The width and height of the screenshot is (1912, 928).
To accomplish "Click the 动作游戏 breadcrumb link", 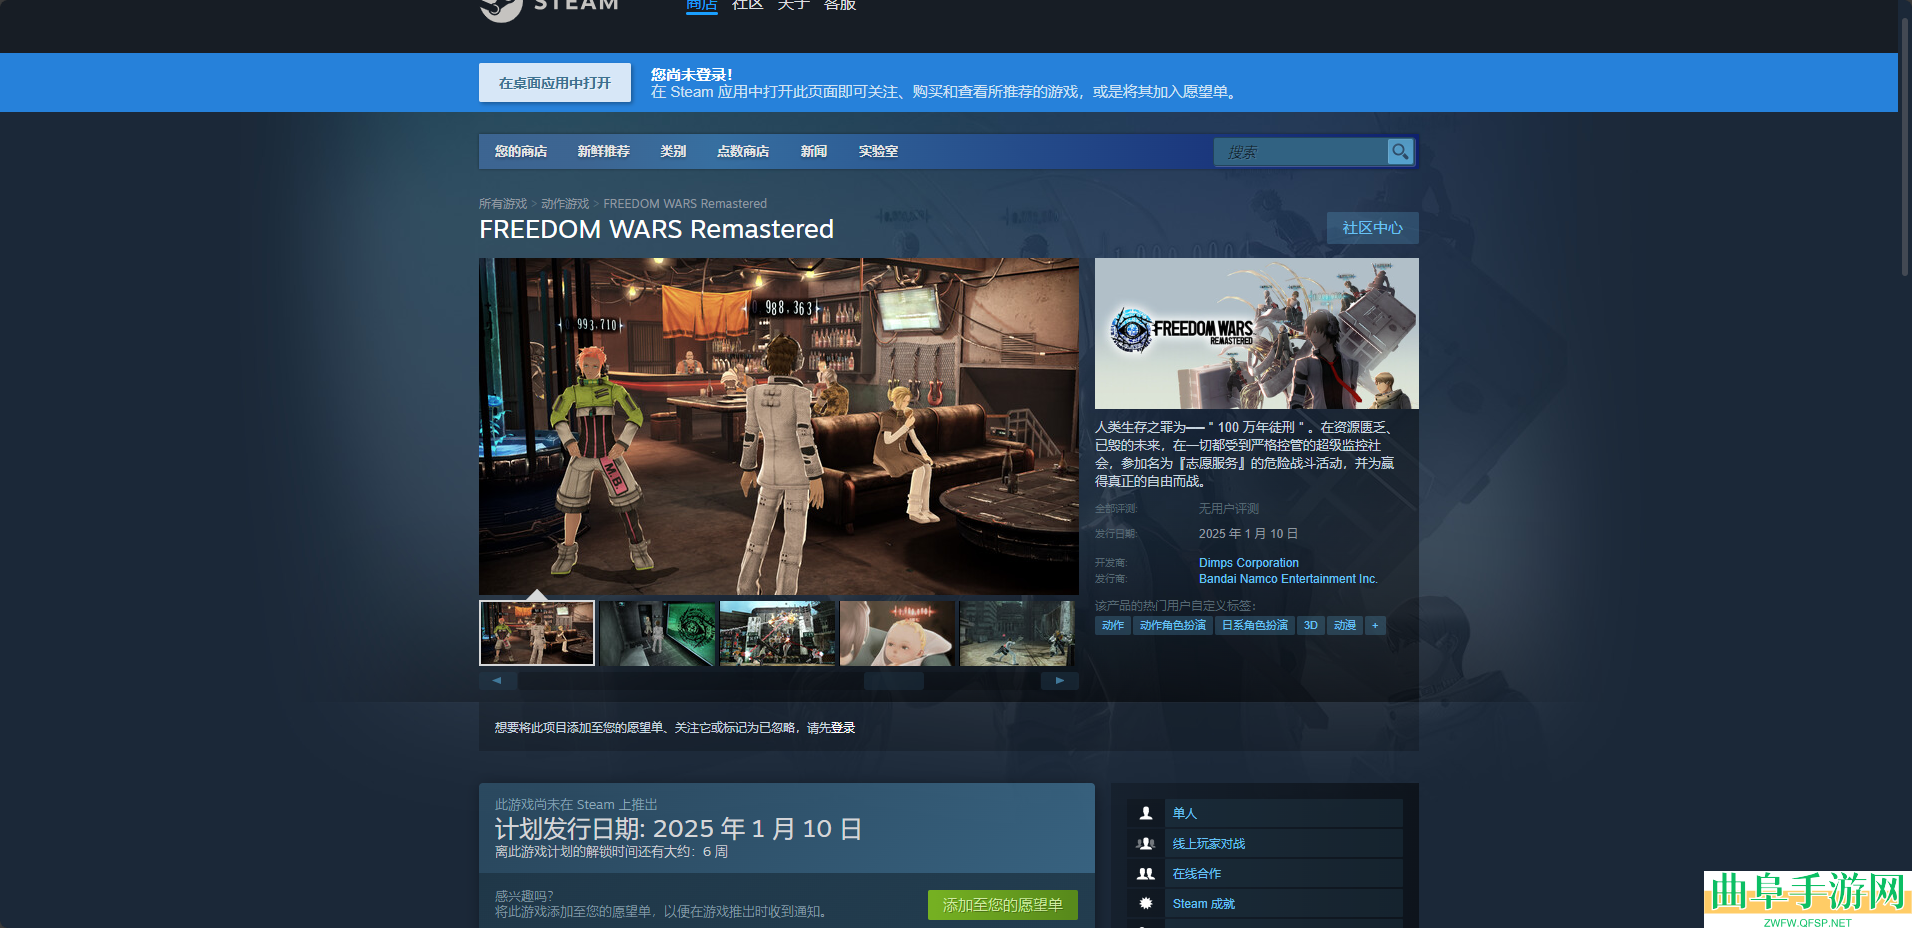I will 565,204.
